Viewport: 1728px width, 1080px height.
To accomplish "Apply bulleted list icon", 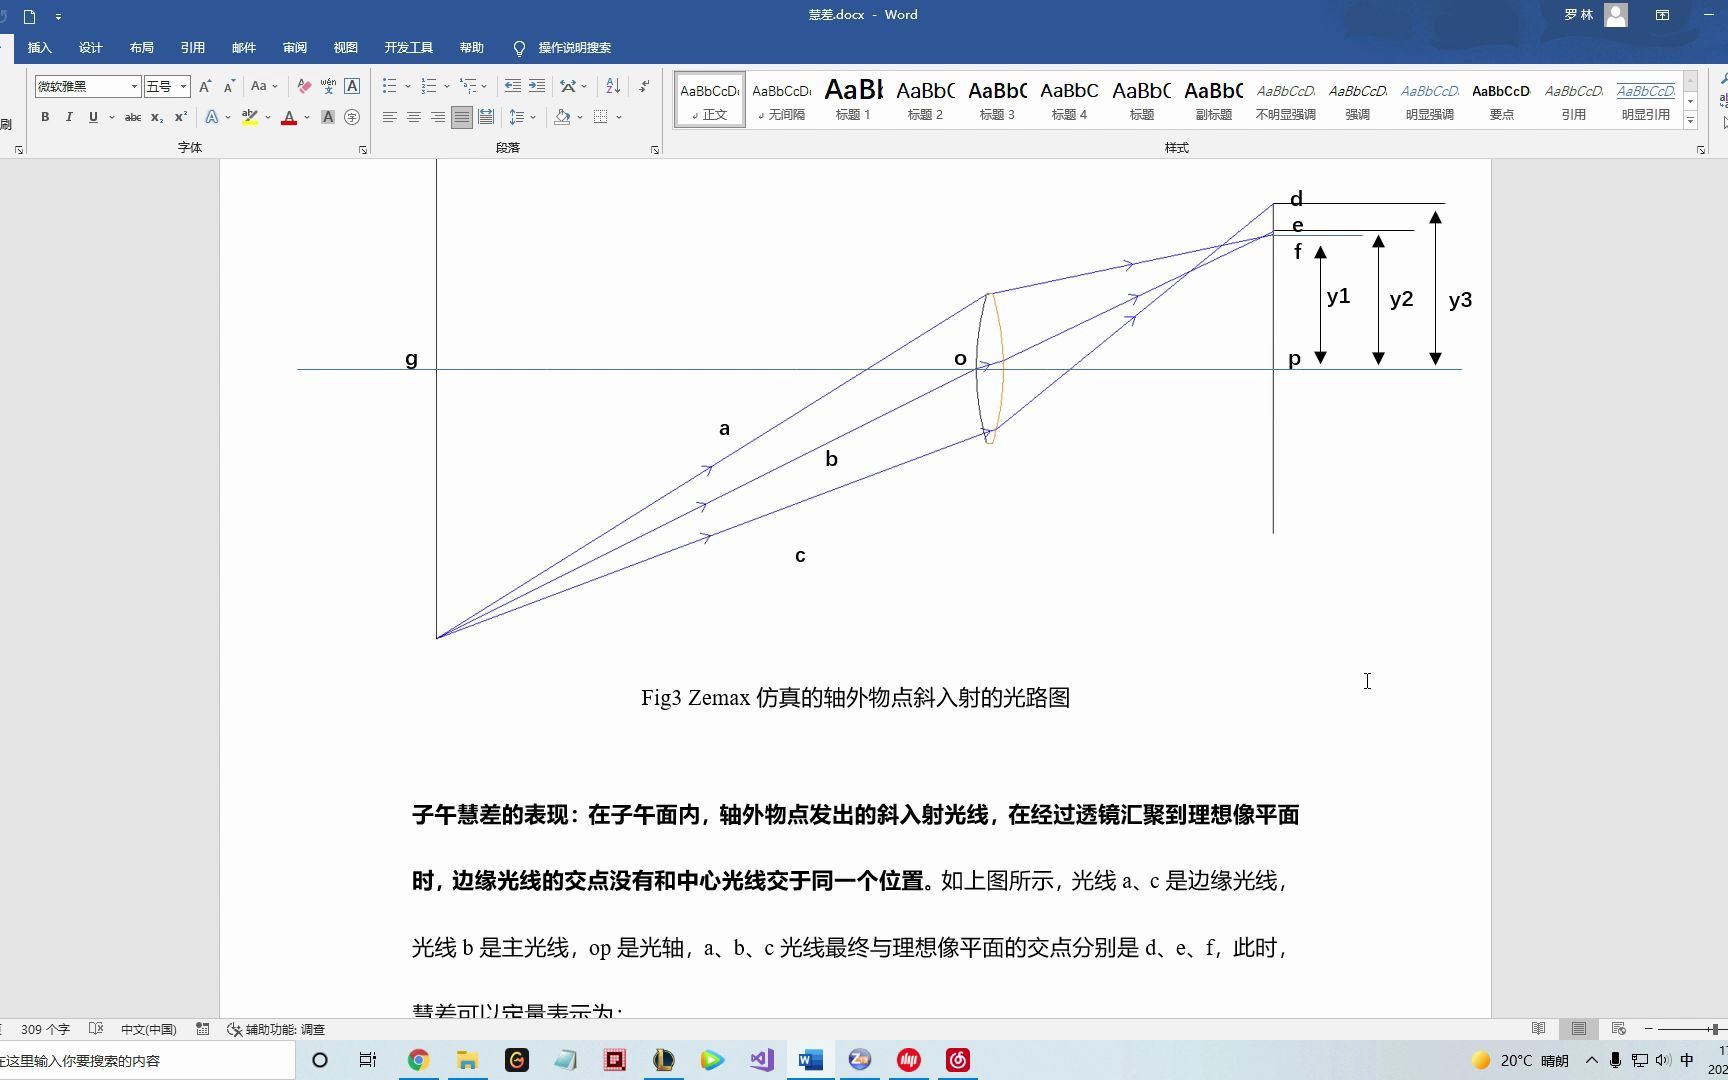I will (390, 86).
